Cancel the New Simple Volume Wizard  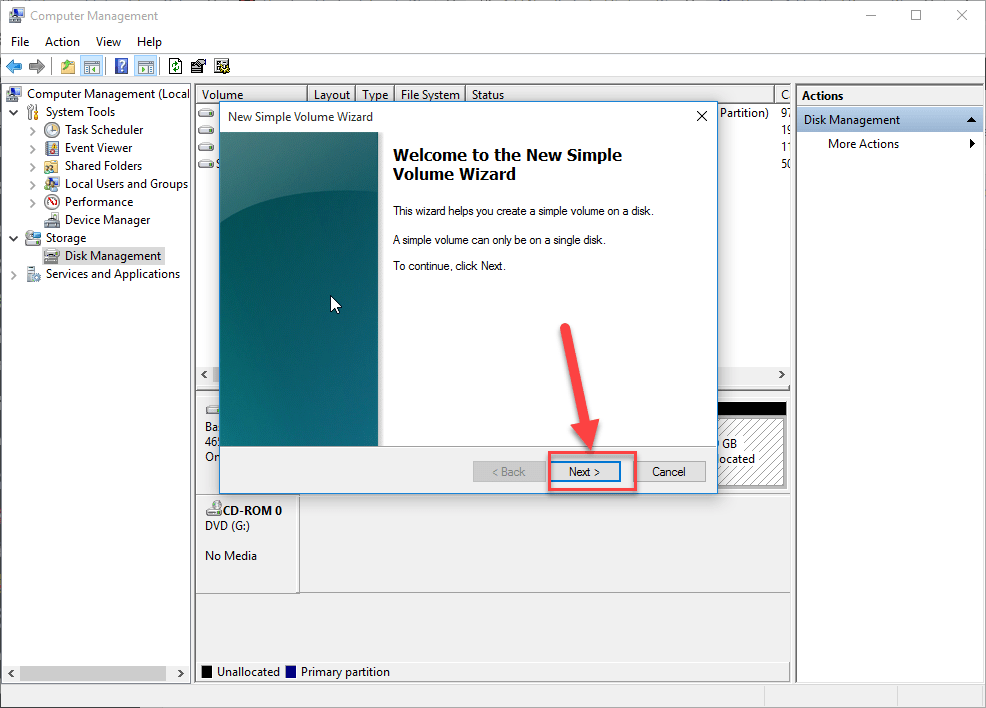coord(668,472)
